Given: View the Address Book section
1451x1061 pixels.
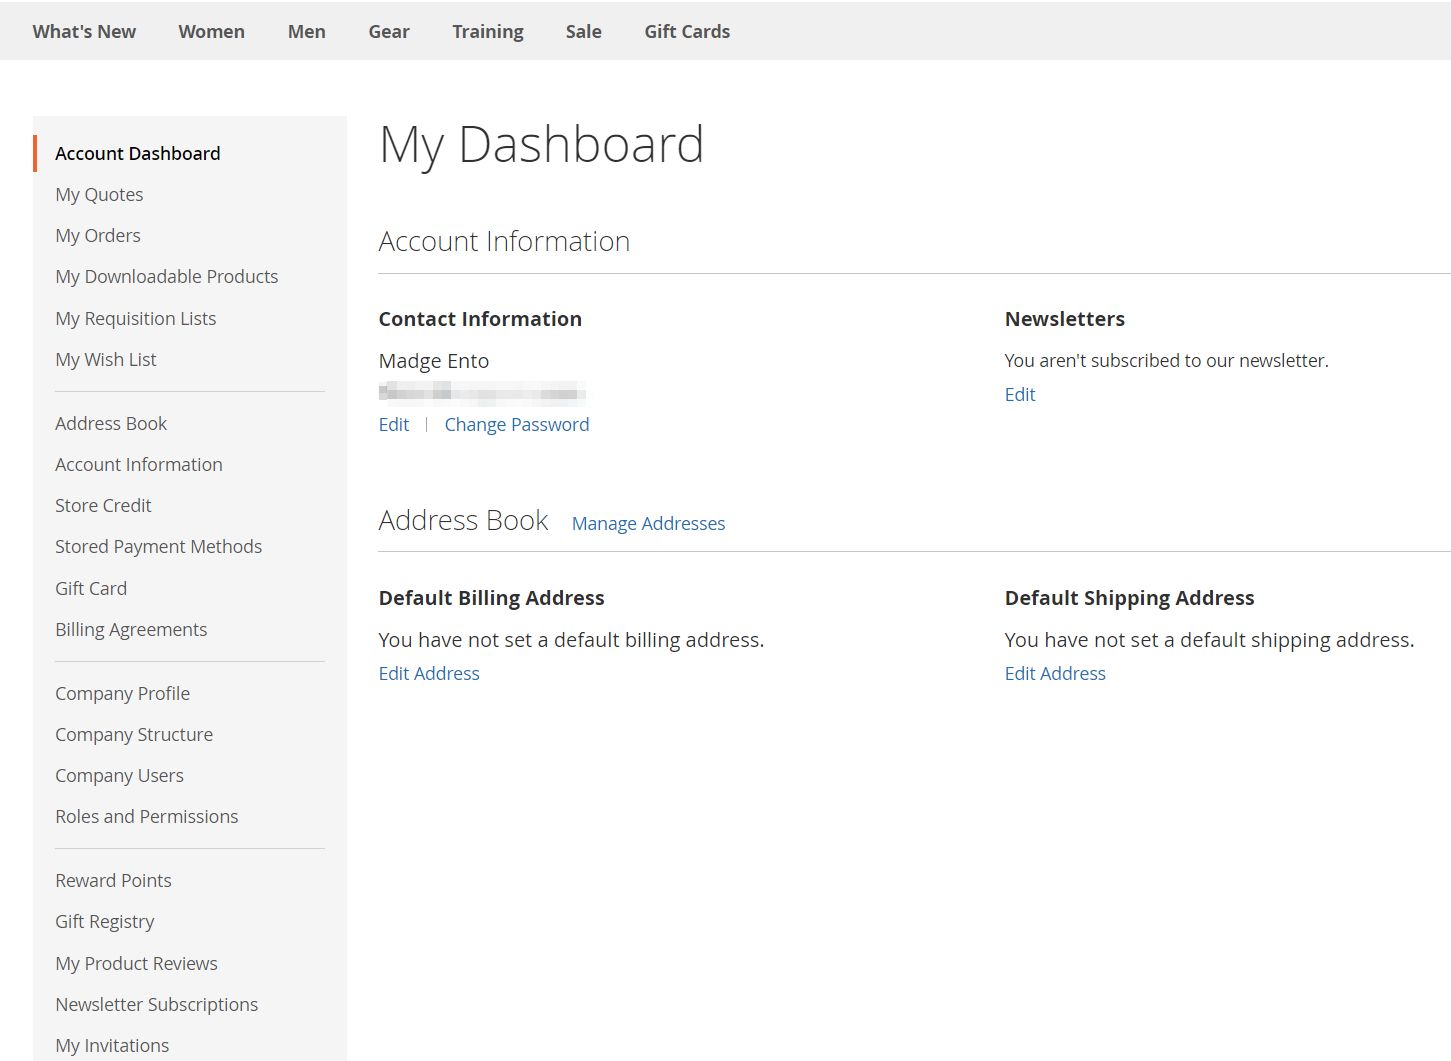Looking at the screenshot, I should pos(111,423).
